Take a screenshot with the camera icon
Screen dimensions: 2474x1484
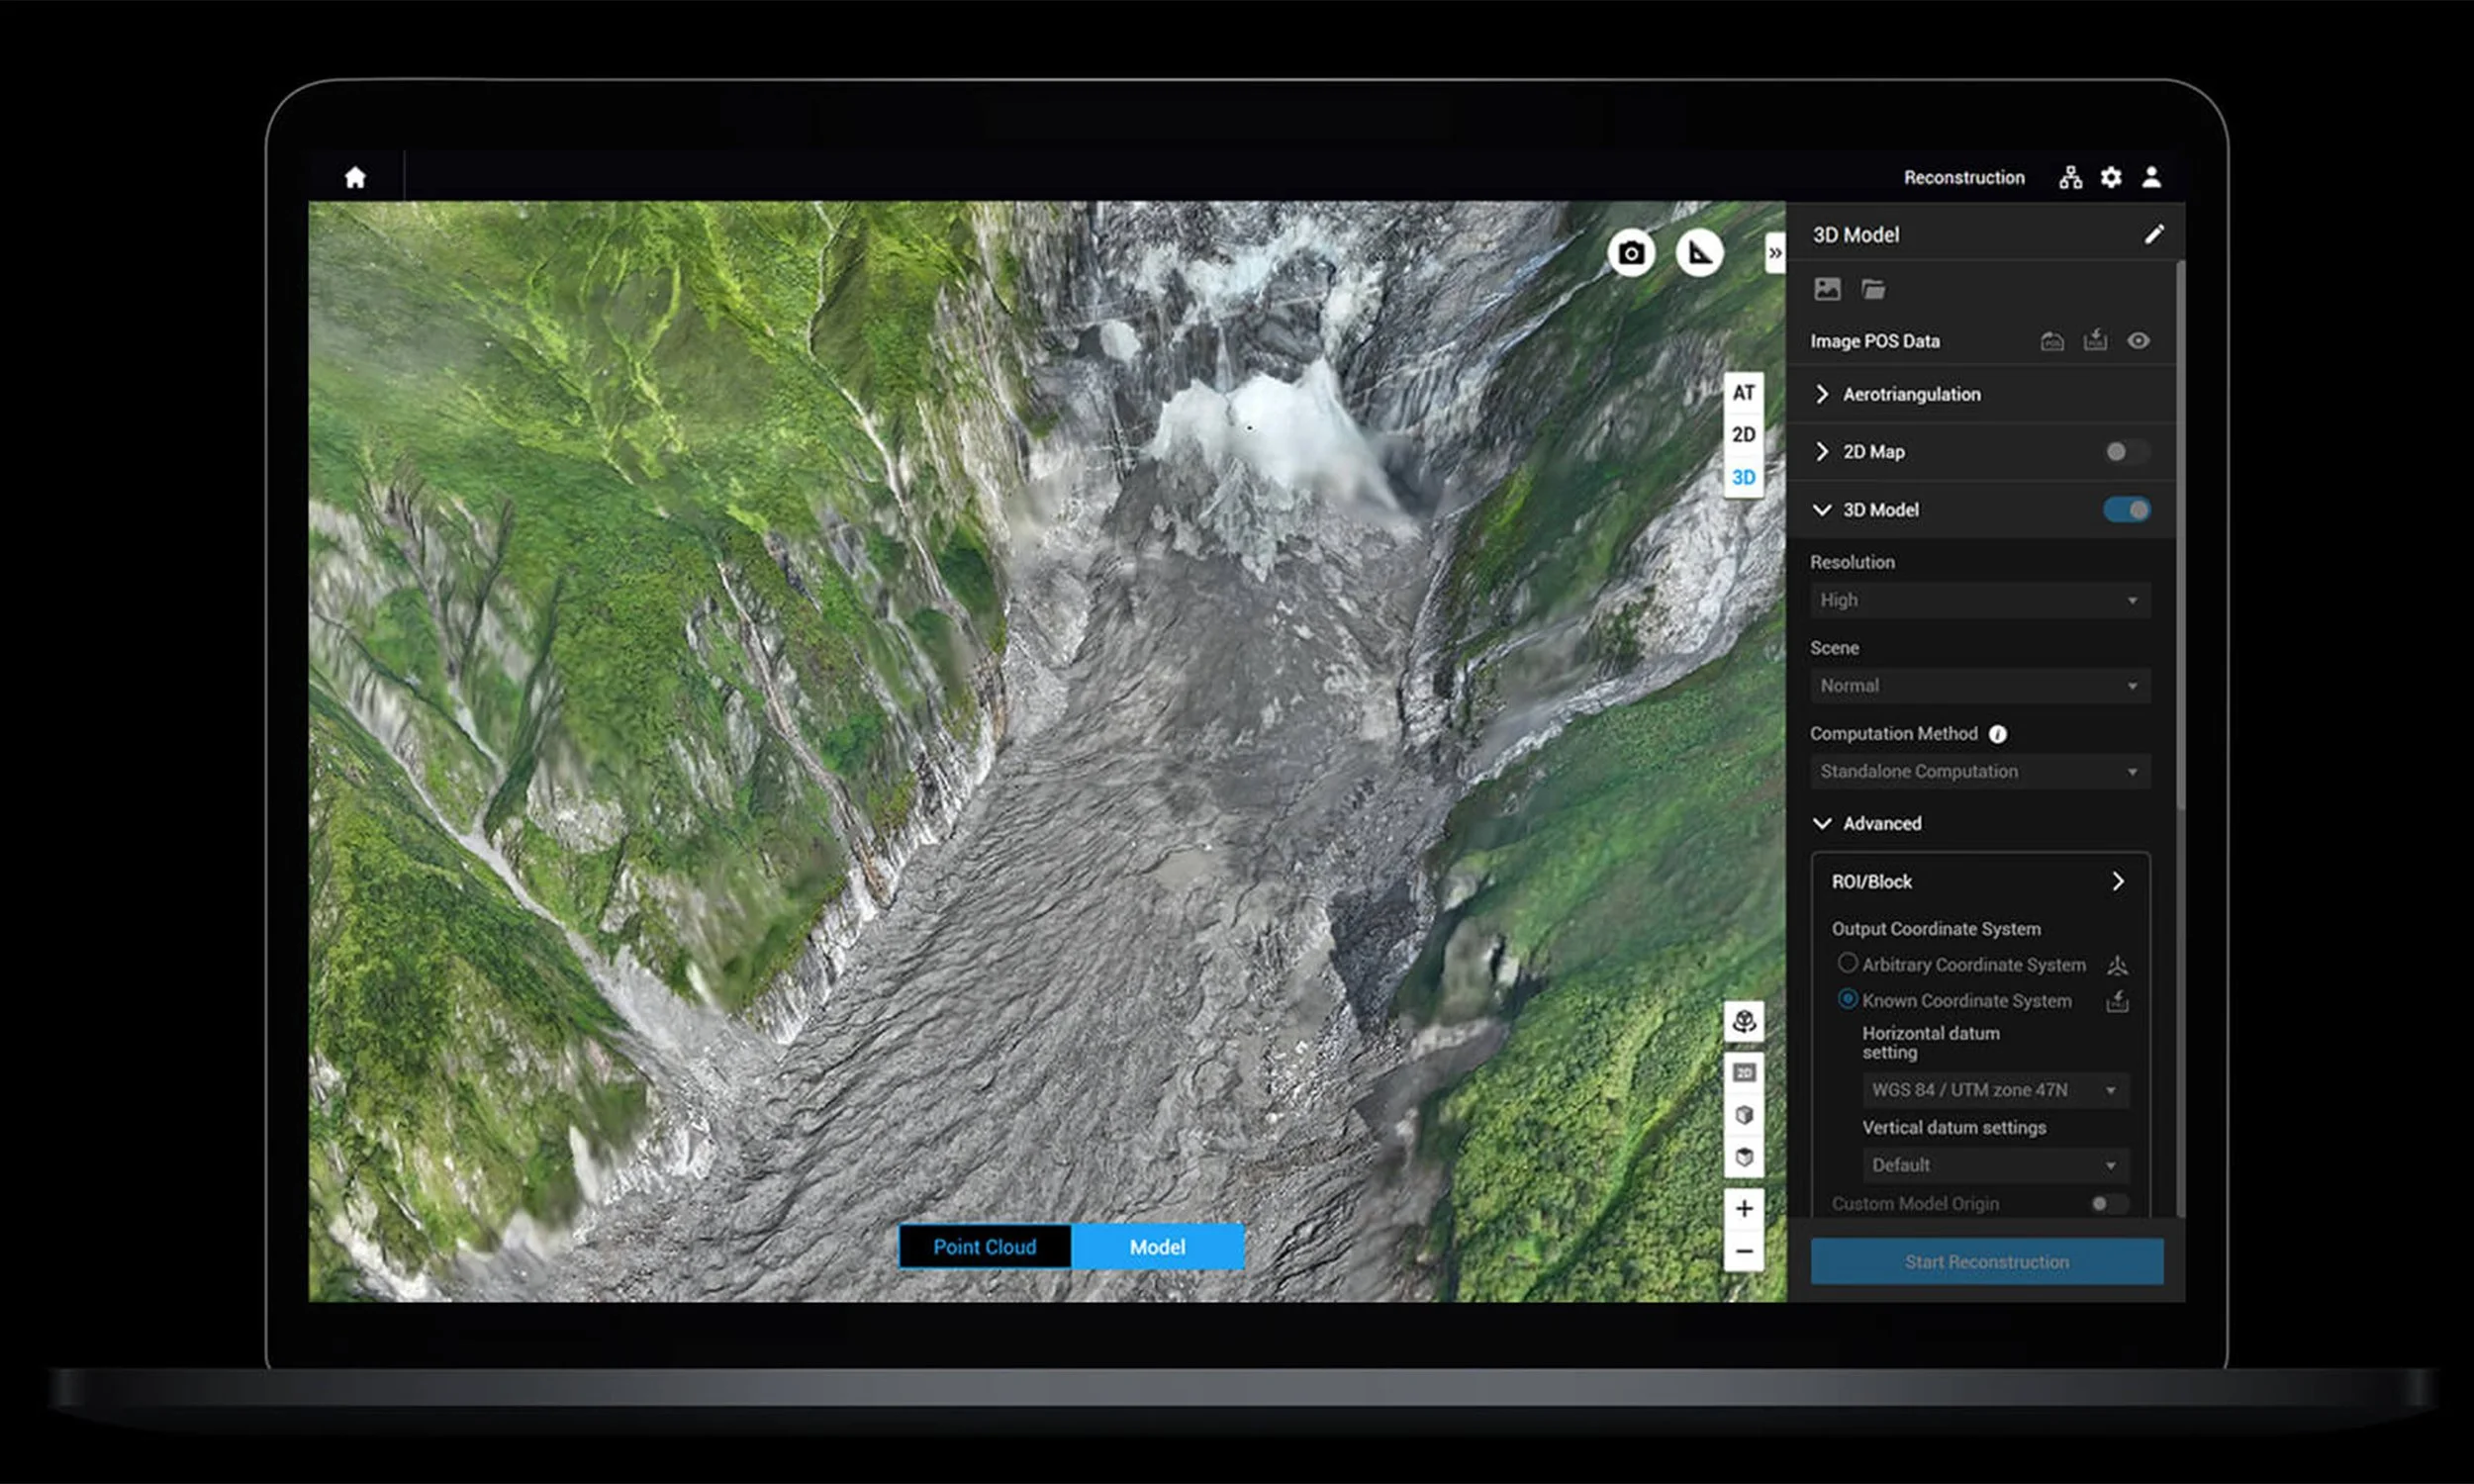(x=1630, y=253)
